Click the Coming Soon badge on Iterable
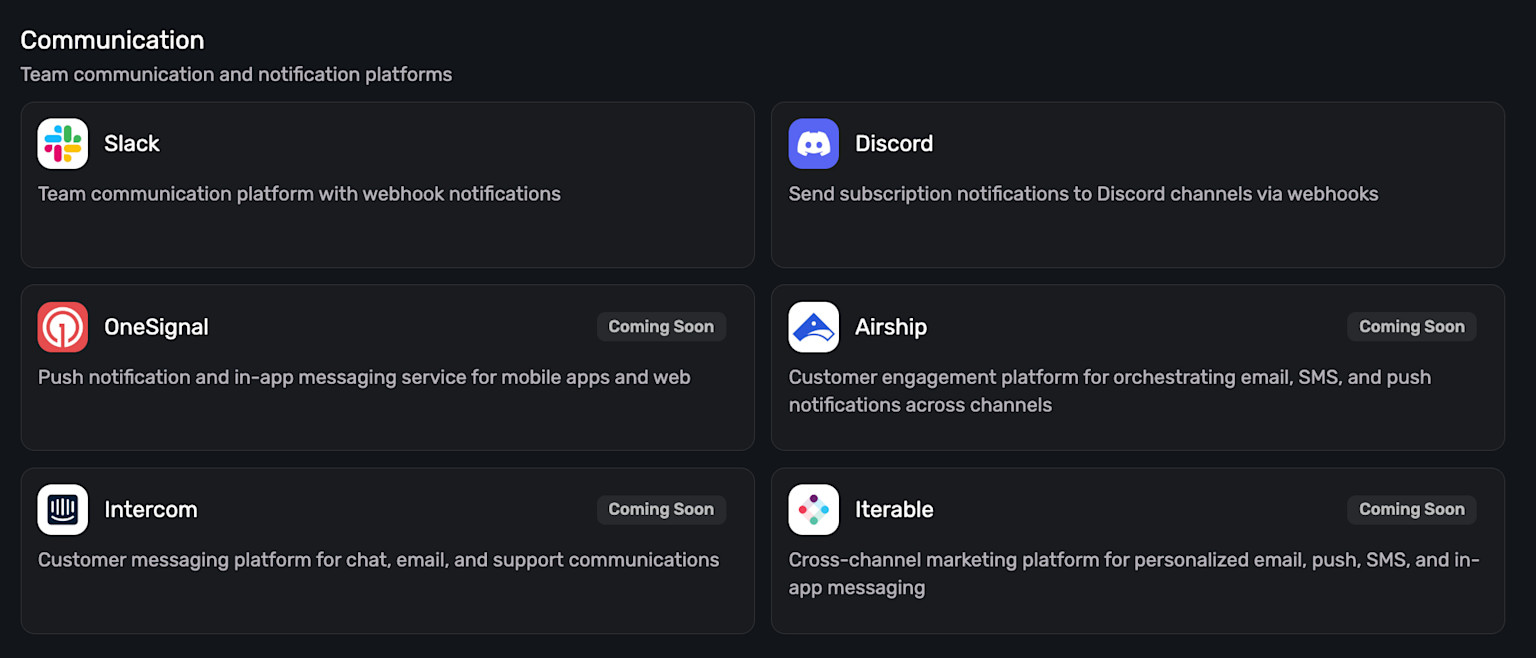 (x=1412, y=510)
